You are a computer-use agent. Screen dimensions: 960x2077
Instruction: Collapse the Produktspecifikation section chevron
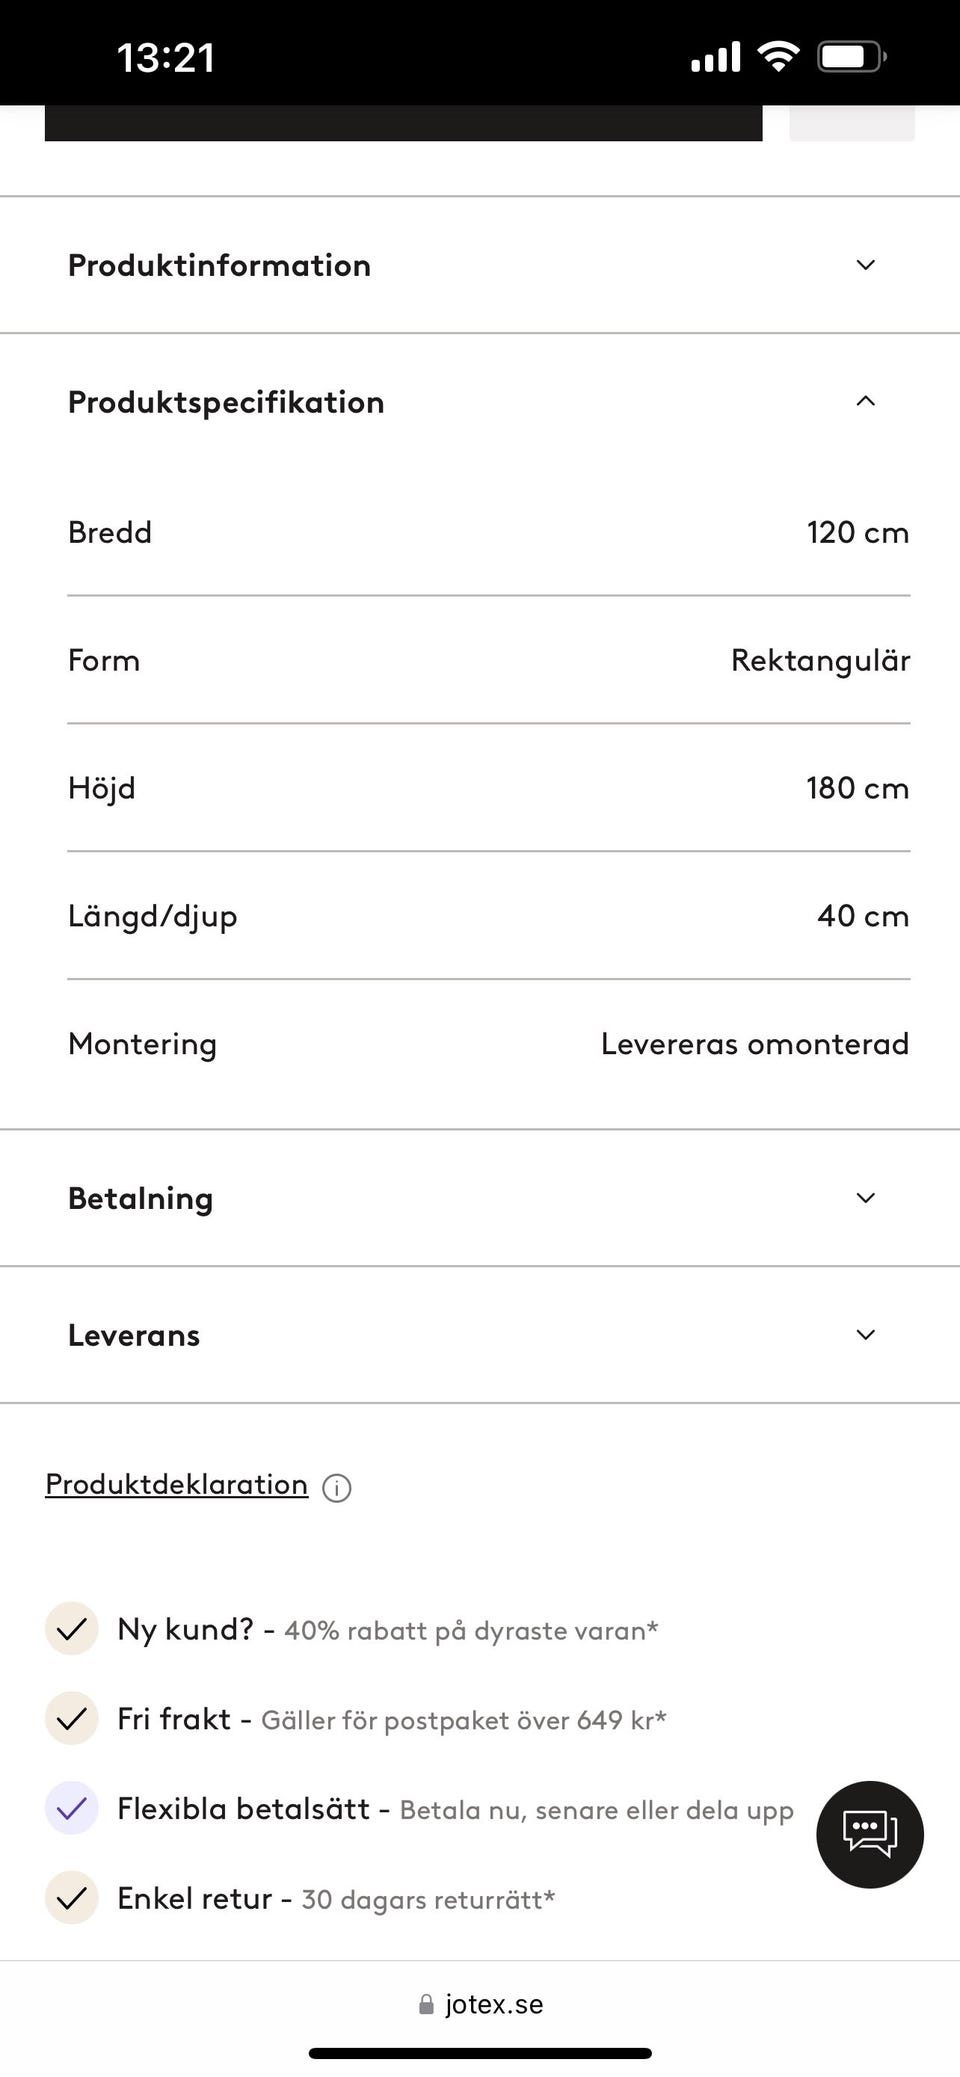(866, 401)
